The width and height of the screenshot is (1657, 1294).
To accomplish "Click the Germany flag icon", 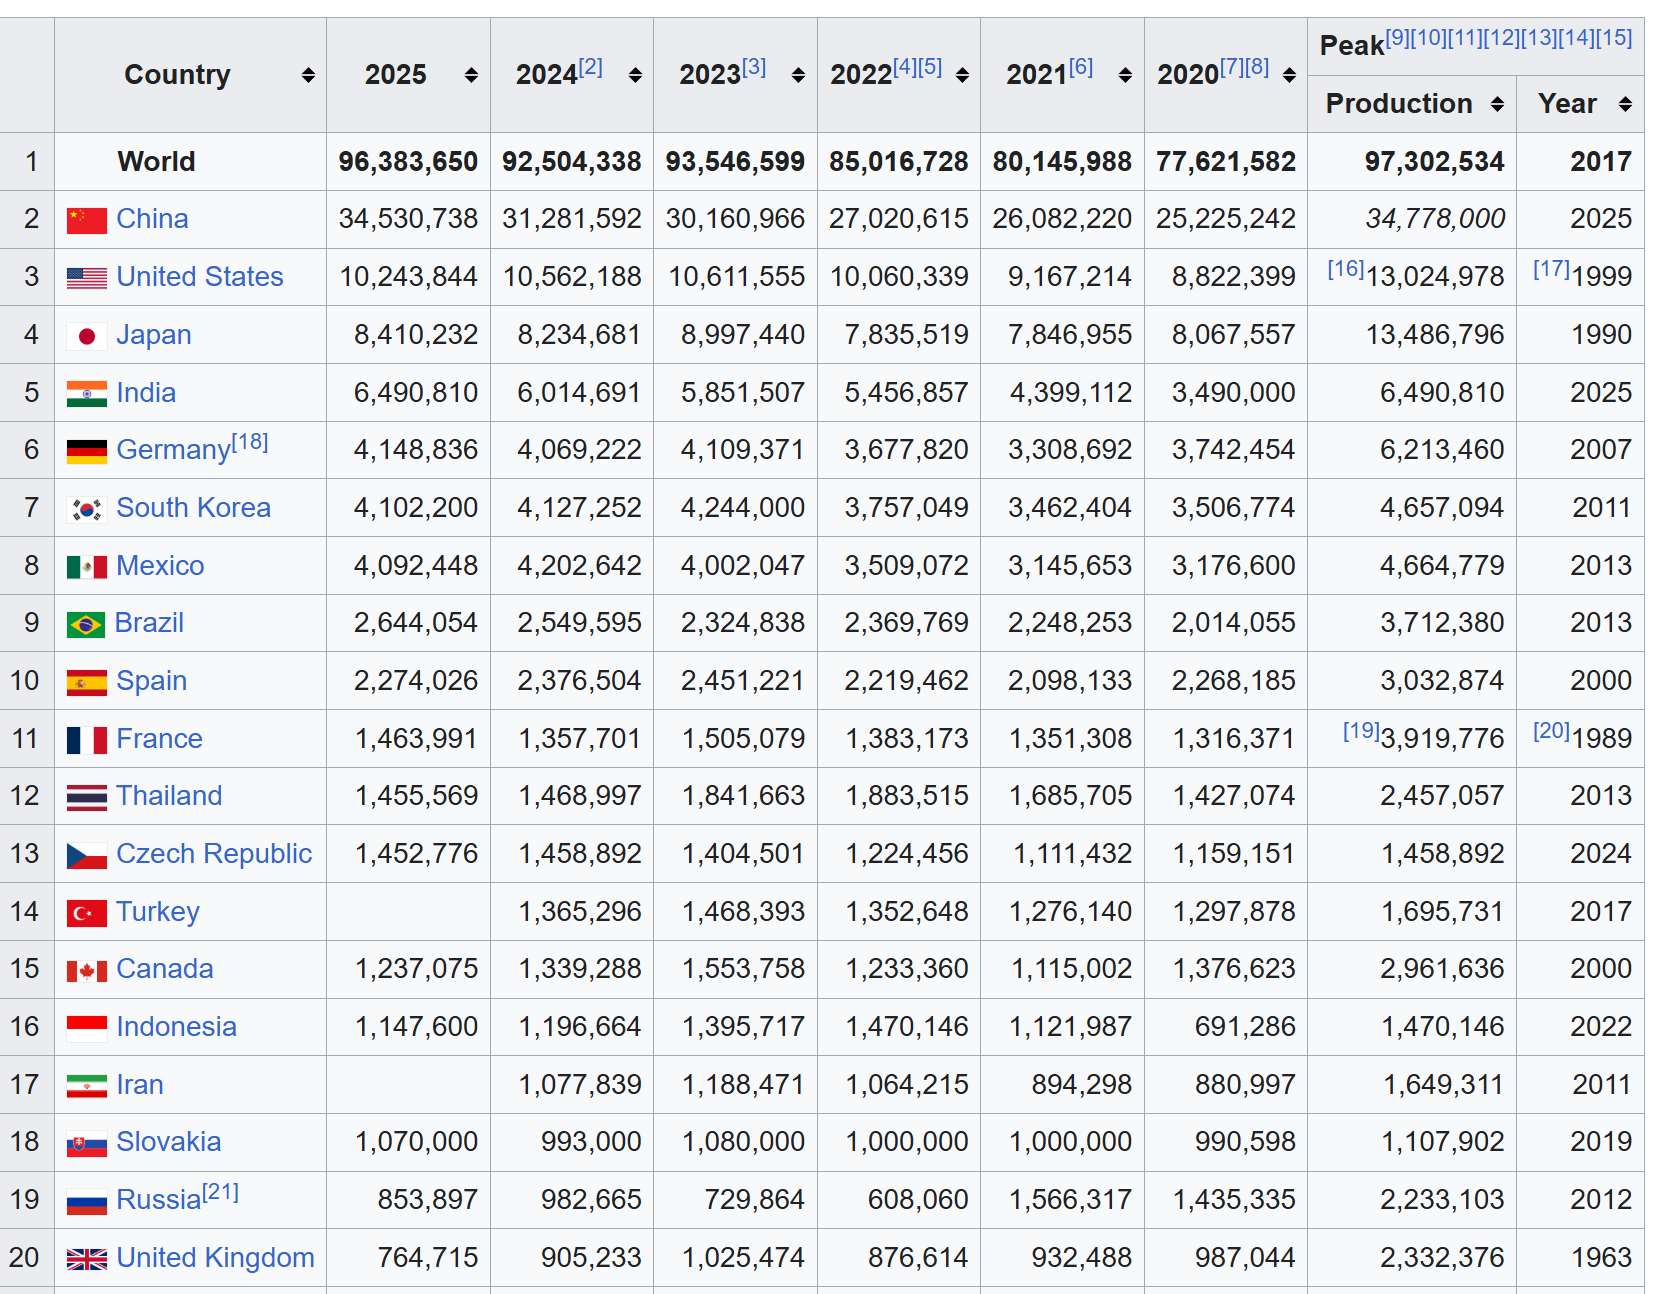I will coord(86,451).
